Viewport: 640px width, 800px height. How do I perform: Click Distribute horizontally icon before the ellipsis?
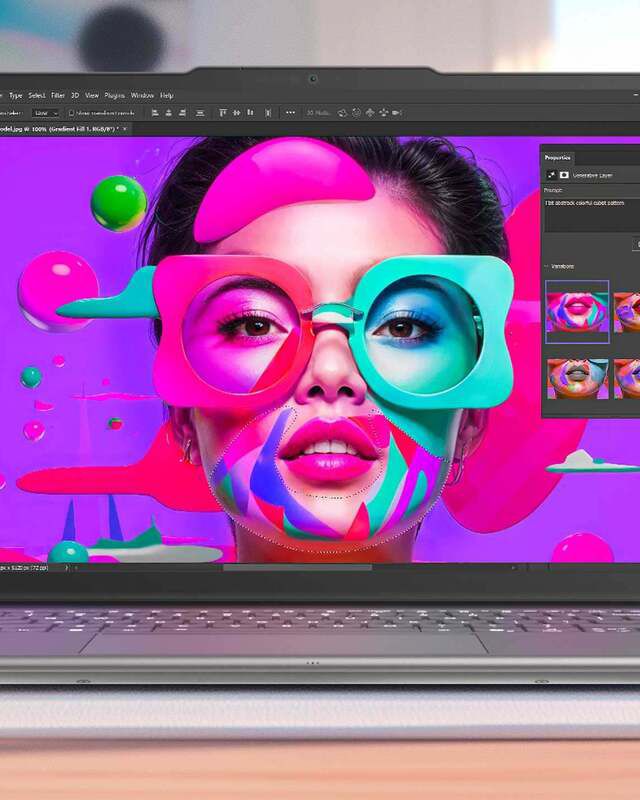(x=268, y=113)
